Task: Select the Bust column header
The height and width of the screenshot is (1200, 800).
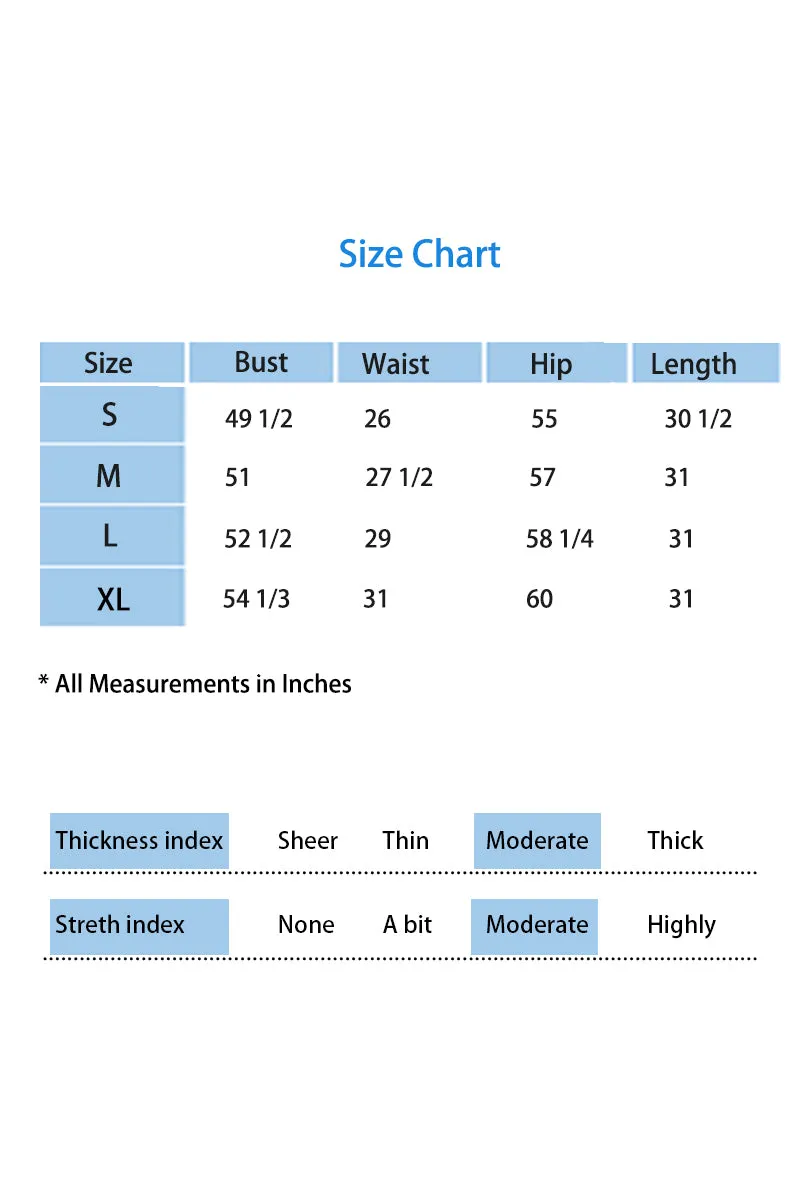Action: (x=261, y=362)
